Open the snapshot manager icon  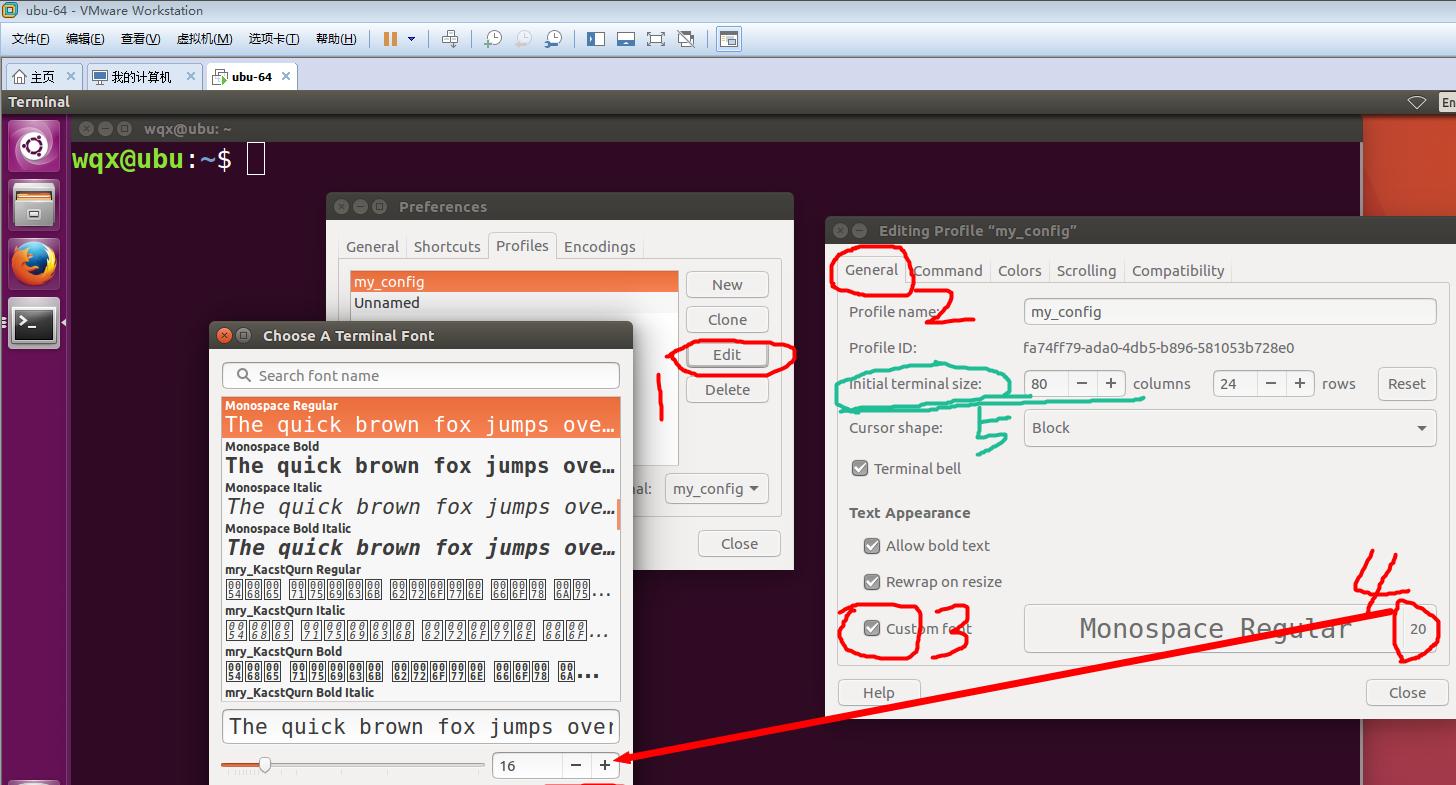pos(553,39)
